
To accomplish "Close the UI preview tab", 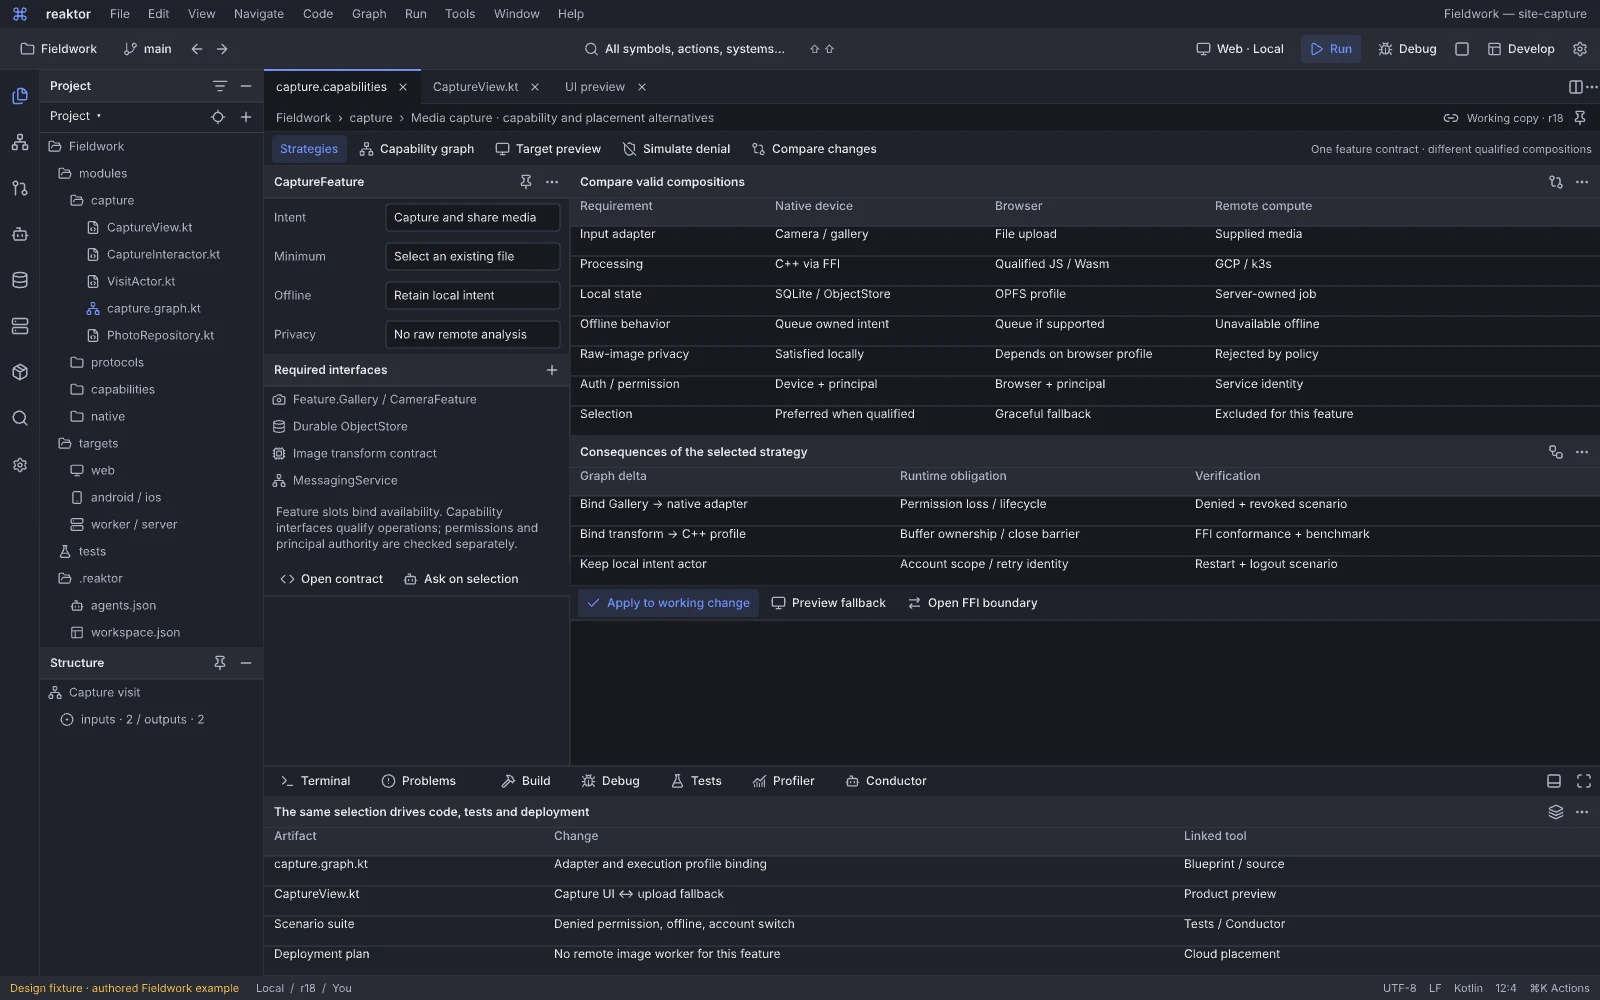I will [x=642, y=87].
